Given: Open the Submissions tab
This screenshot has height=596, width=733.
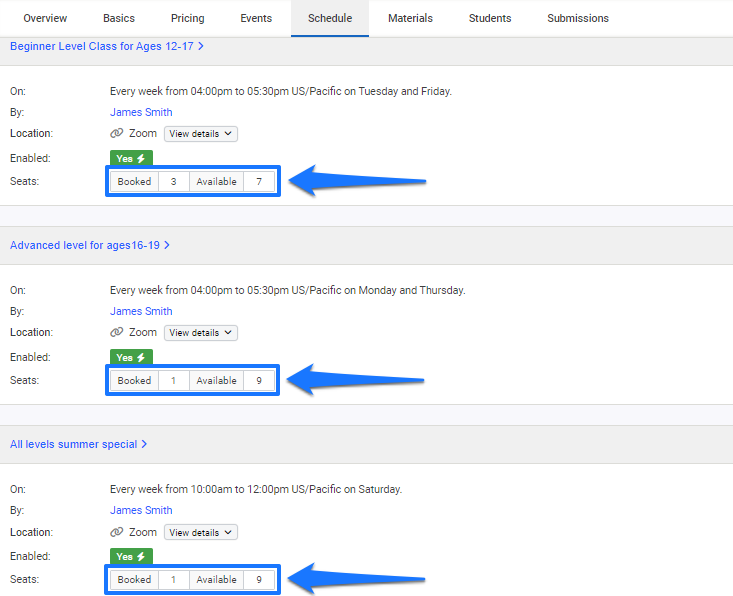Looking at the screenshot, I should [x=578, y=18].
